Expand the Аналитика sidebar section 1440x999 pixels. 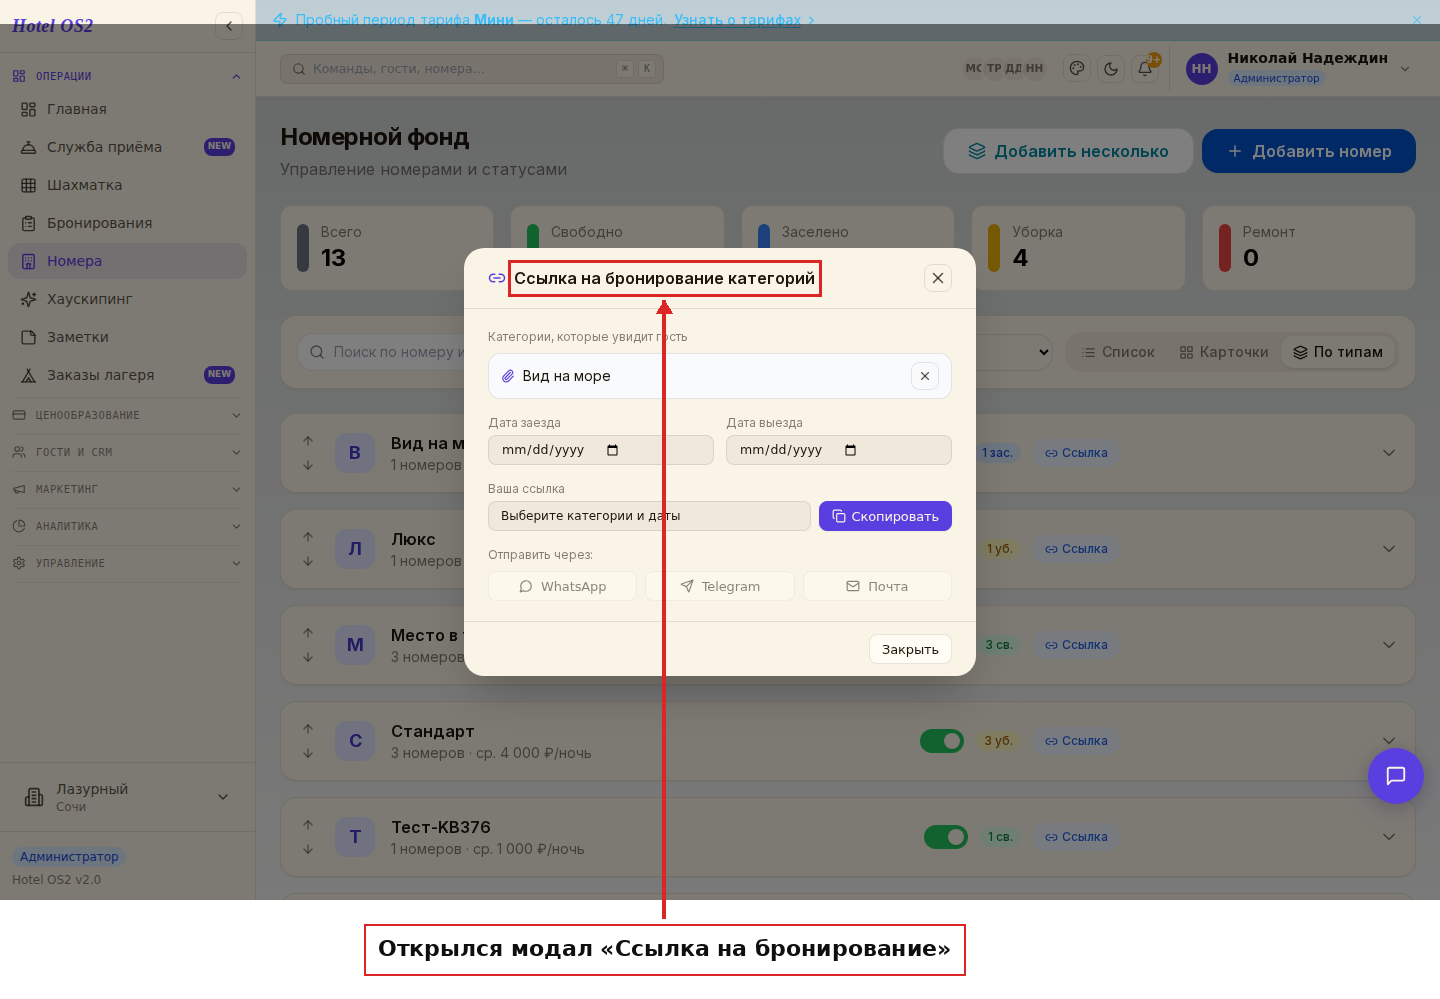click(127, 526)
